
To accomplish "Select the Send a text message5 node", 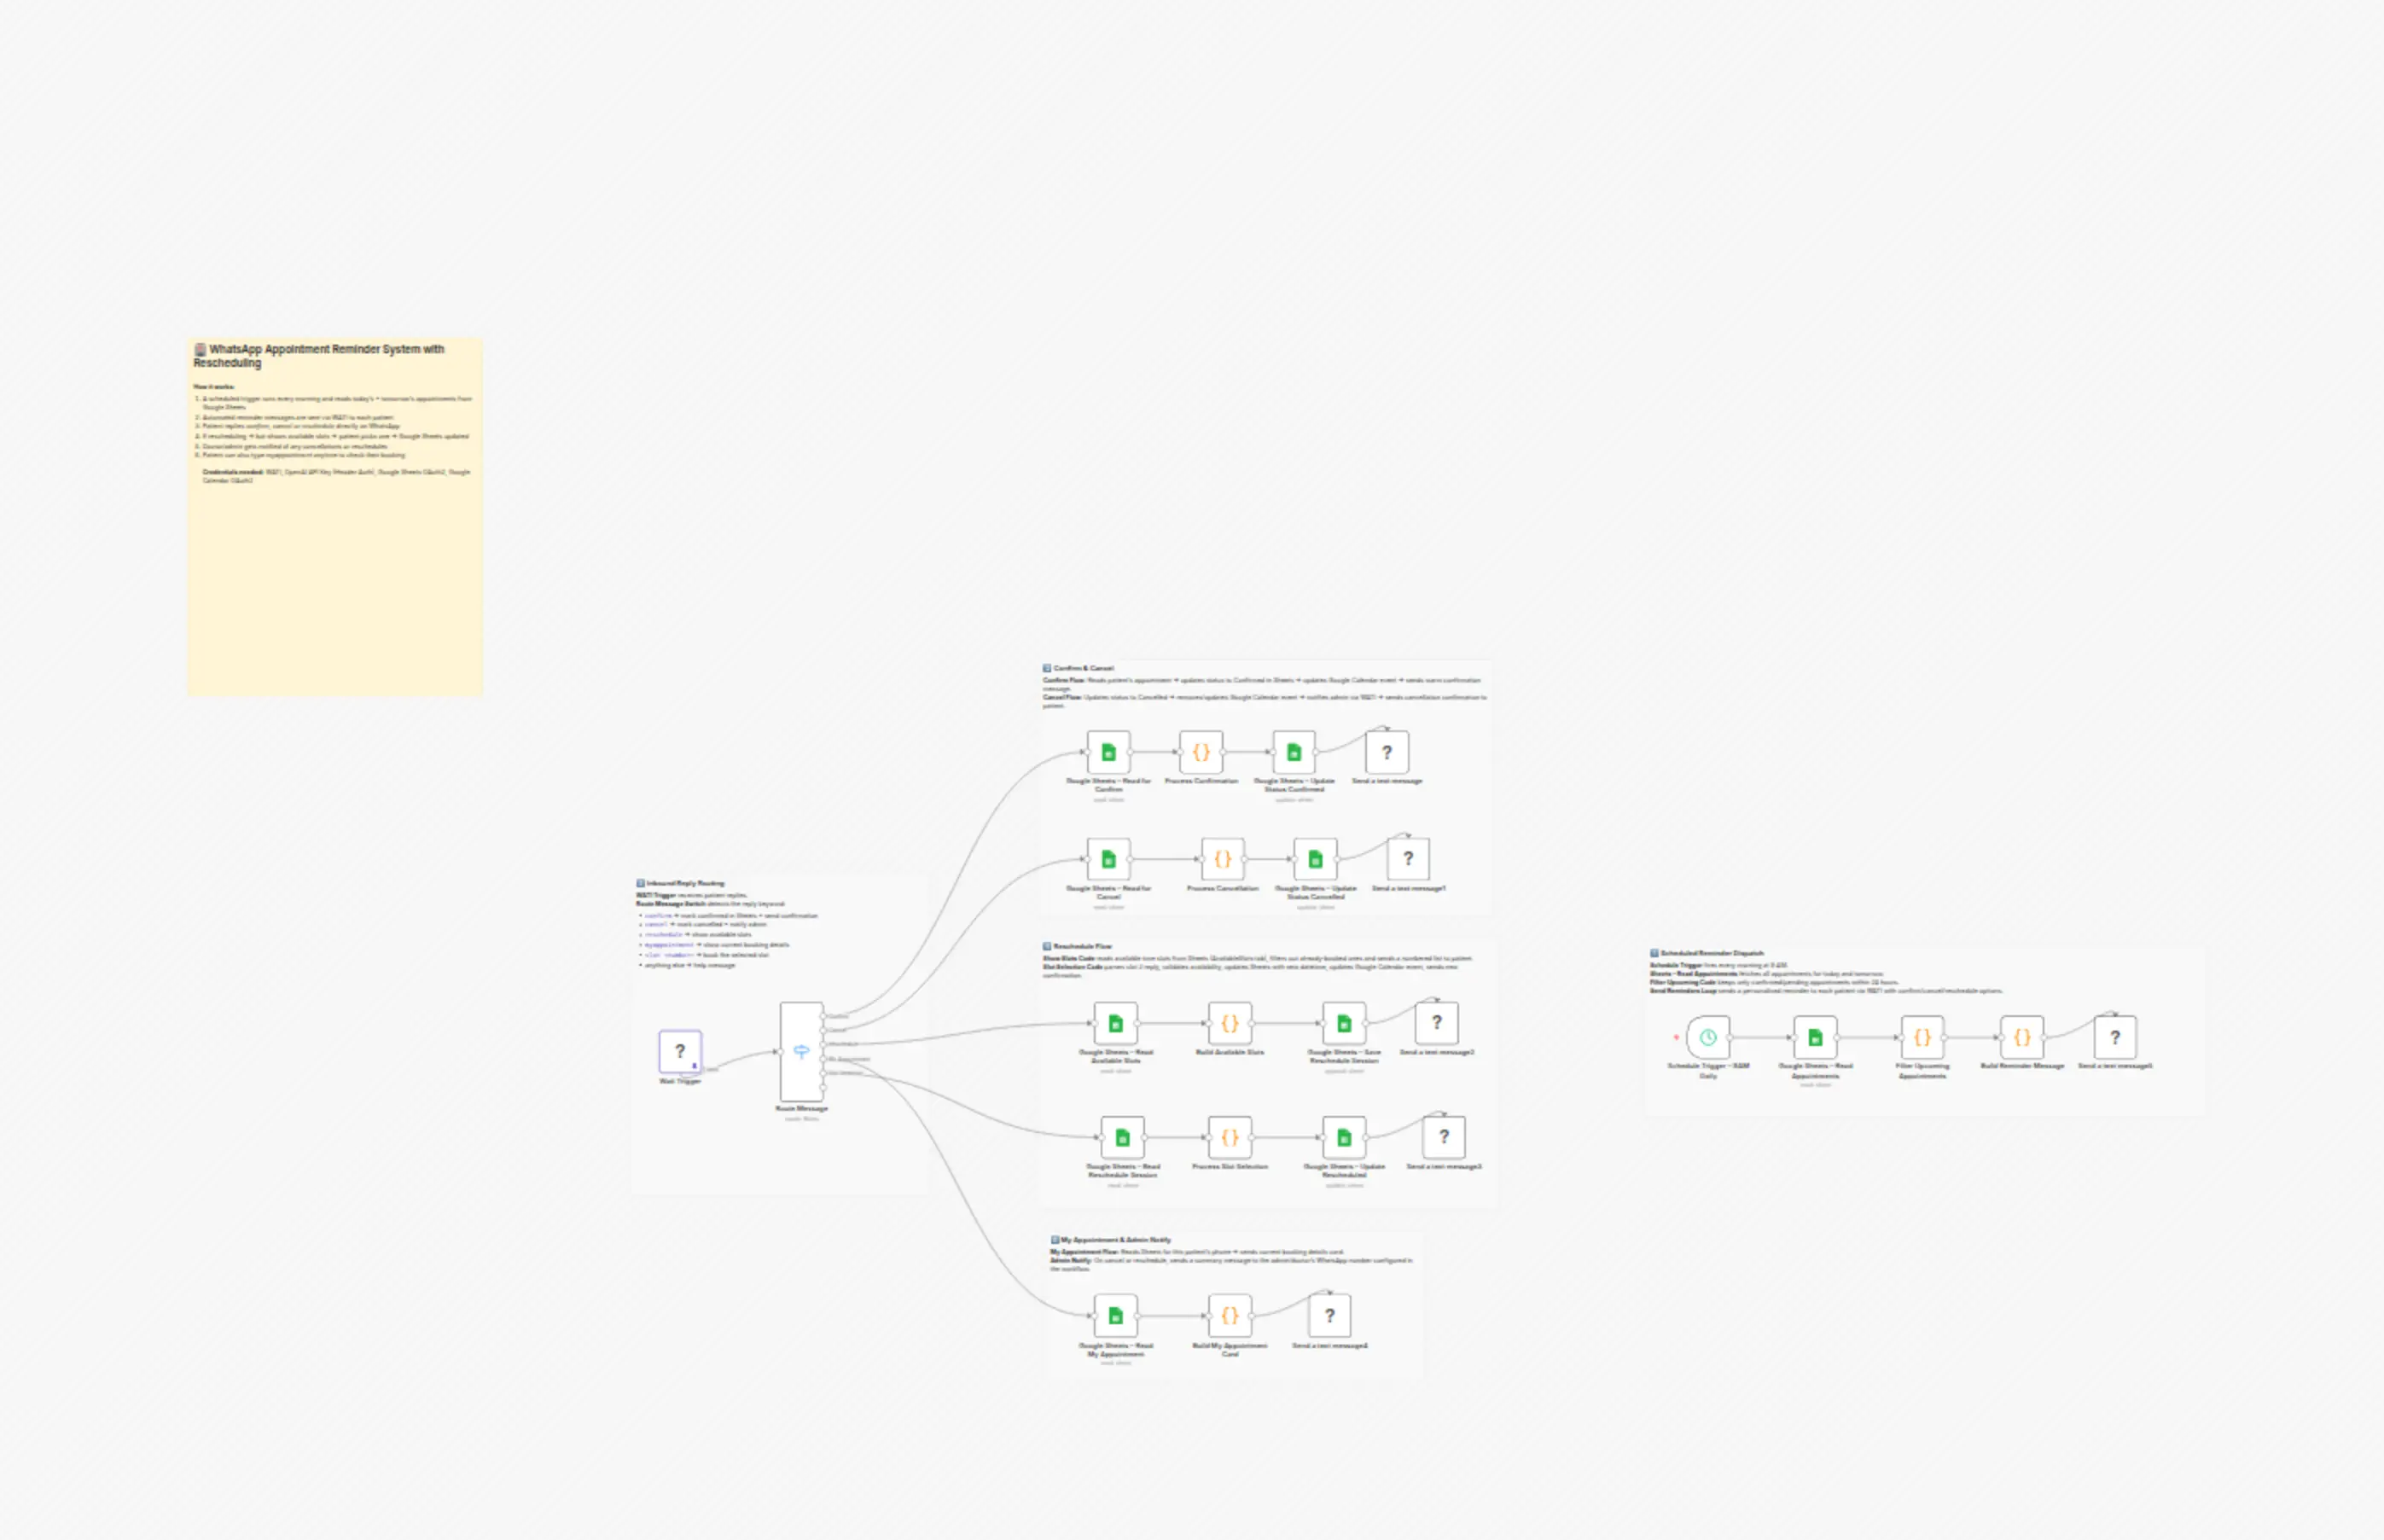I will click(x=2115, y=1037).
